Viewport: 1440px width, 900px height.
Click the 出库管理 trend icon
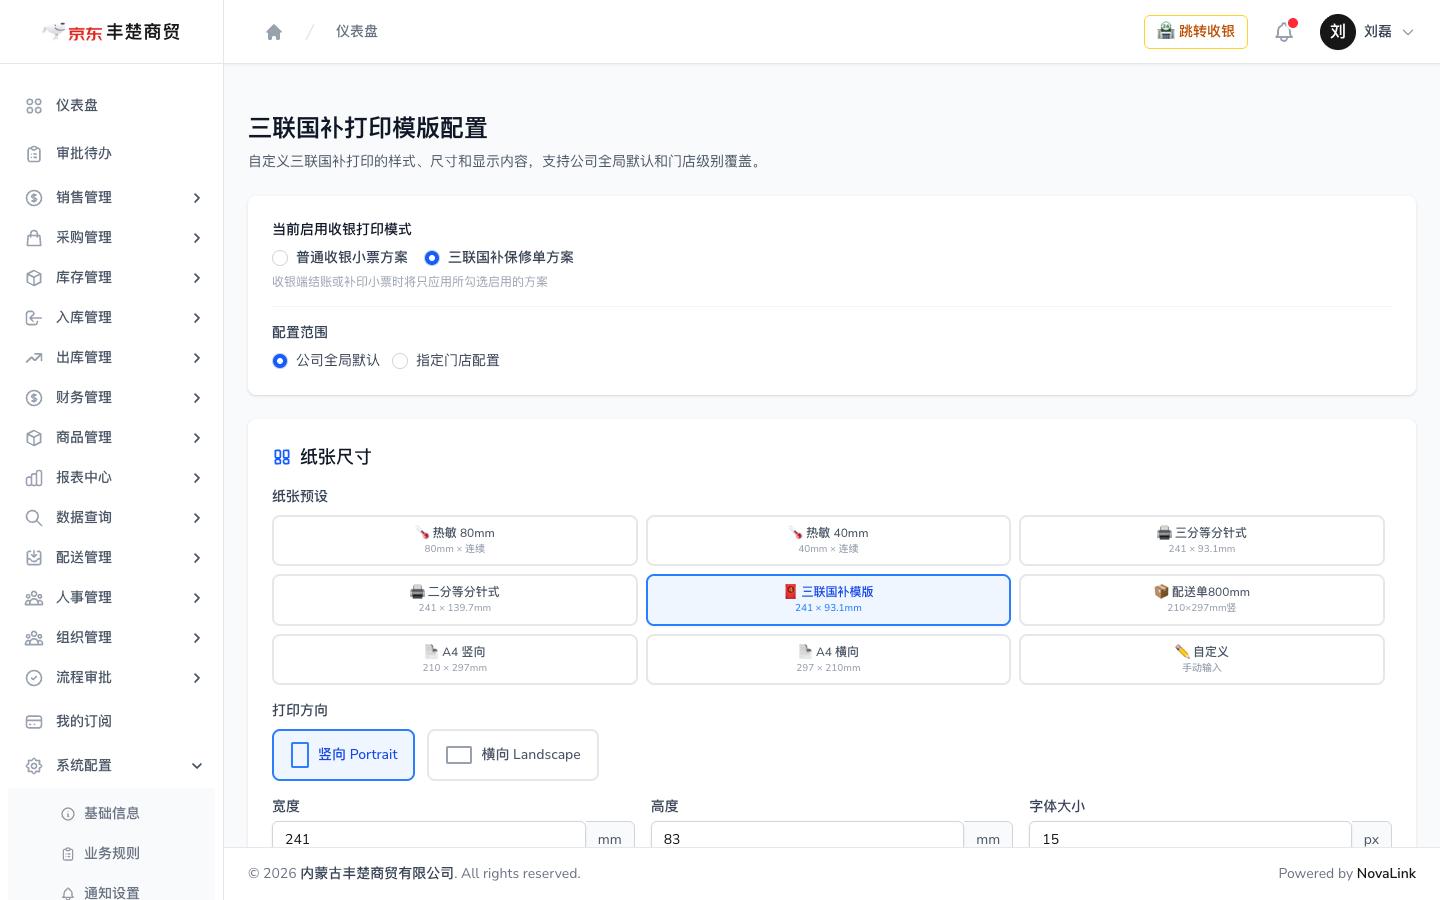coord(34,358)
